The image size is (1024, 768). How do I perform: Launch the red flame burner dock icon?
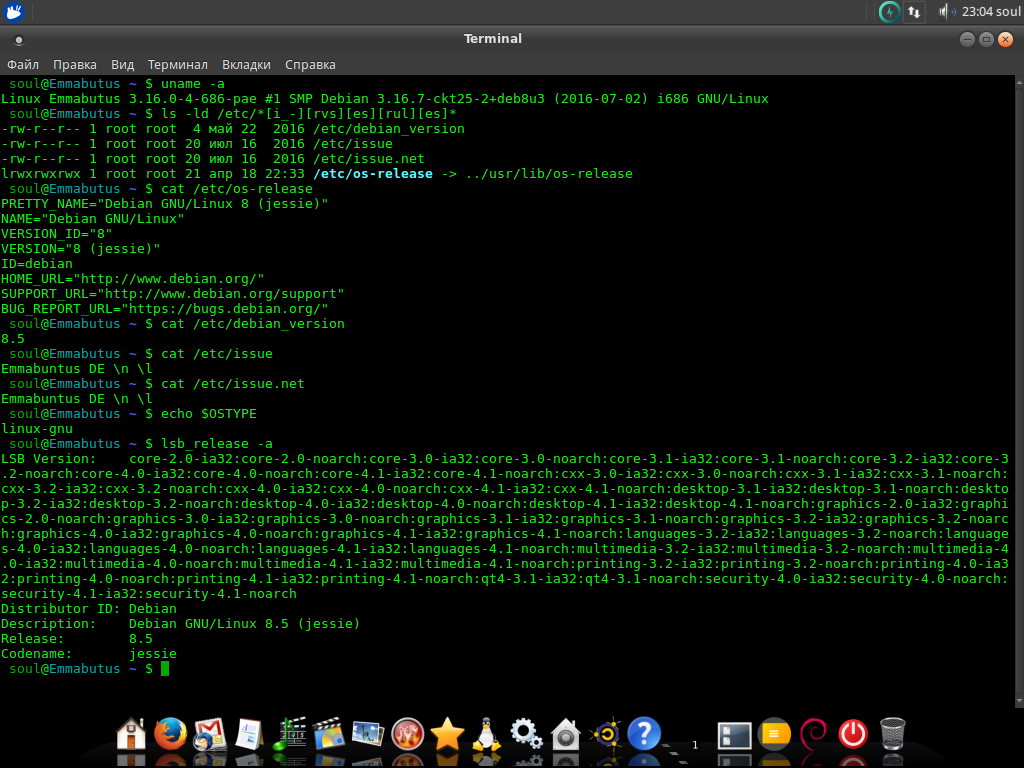(x=408, y=734)
